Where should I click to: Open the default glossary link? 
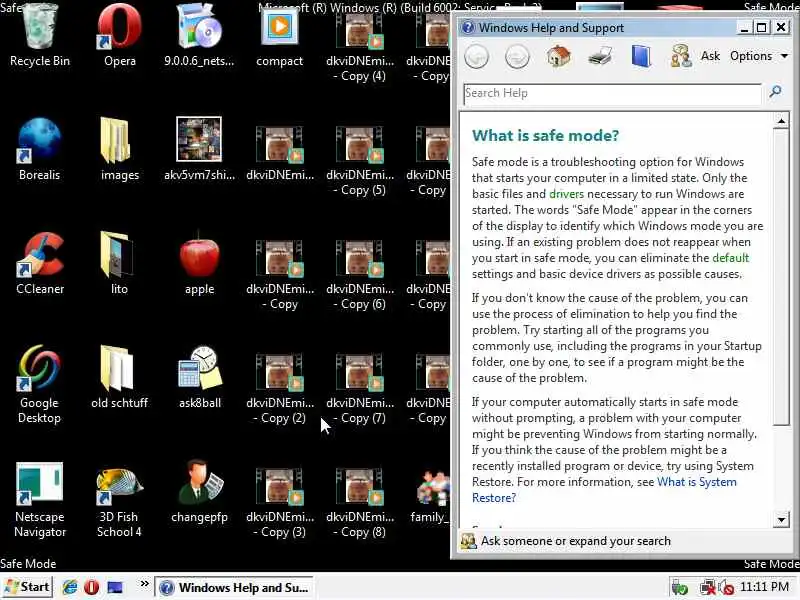pyautogui.click(x=731, y=258)
